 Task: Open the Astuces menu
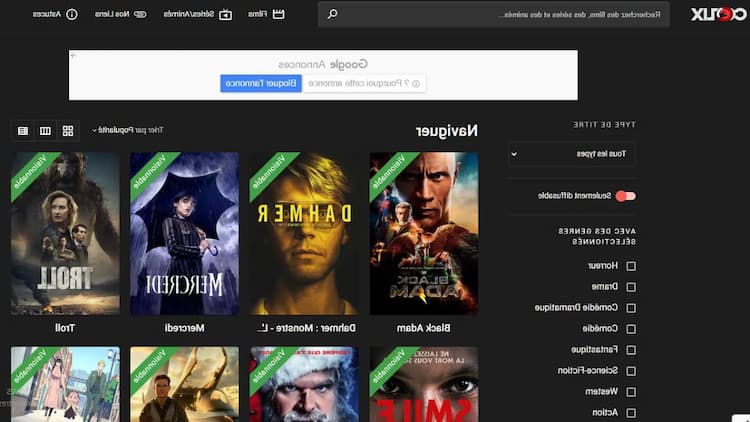click(x=55, y=14)
